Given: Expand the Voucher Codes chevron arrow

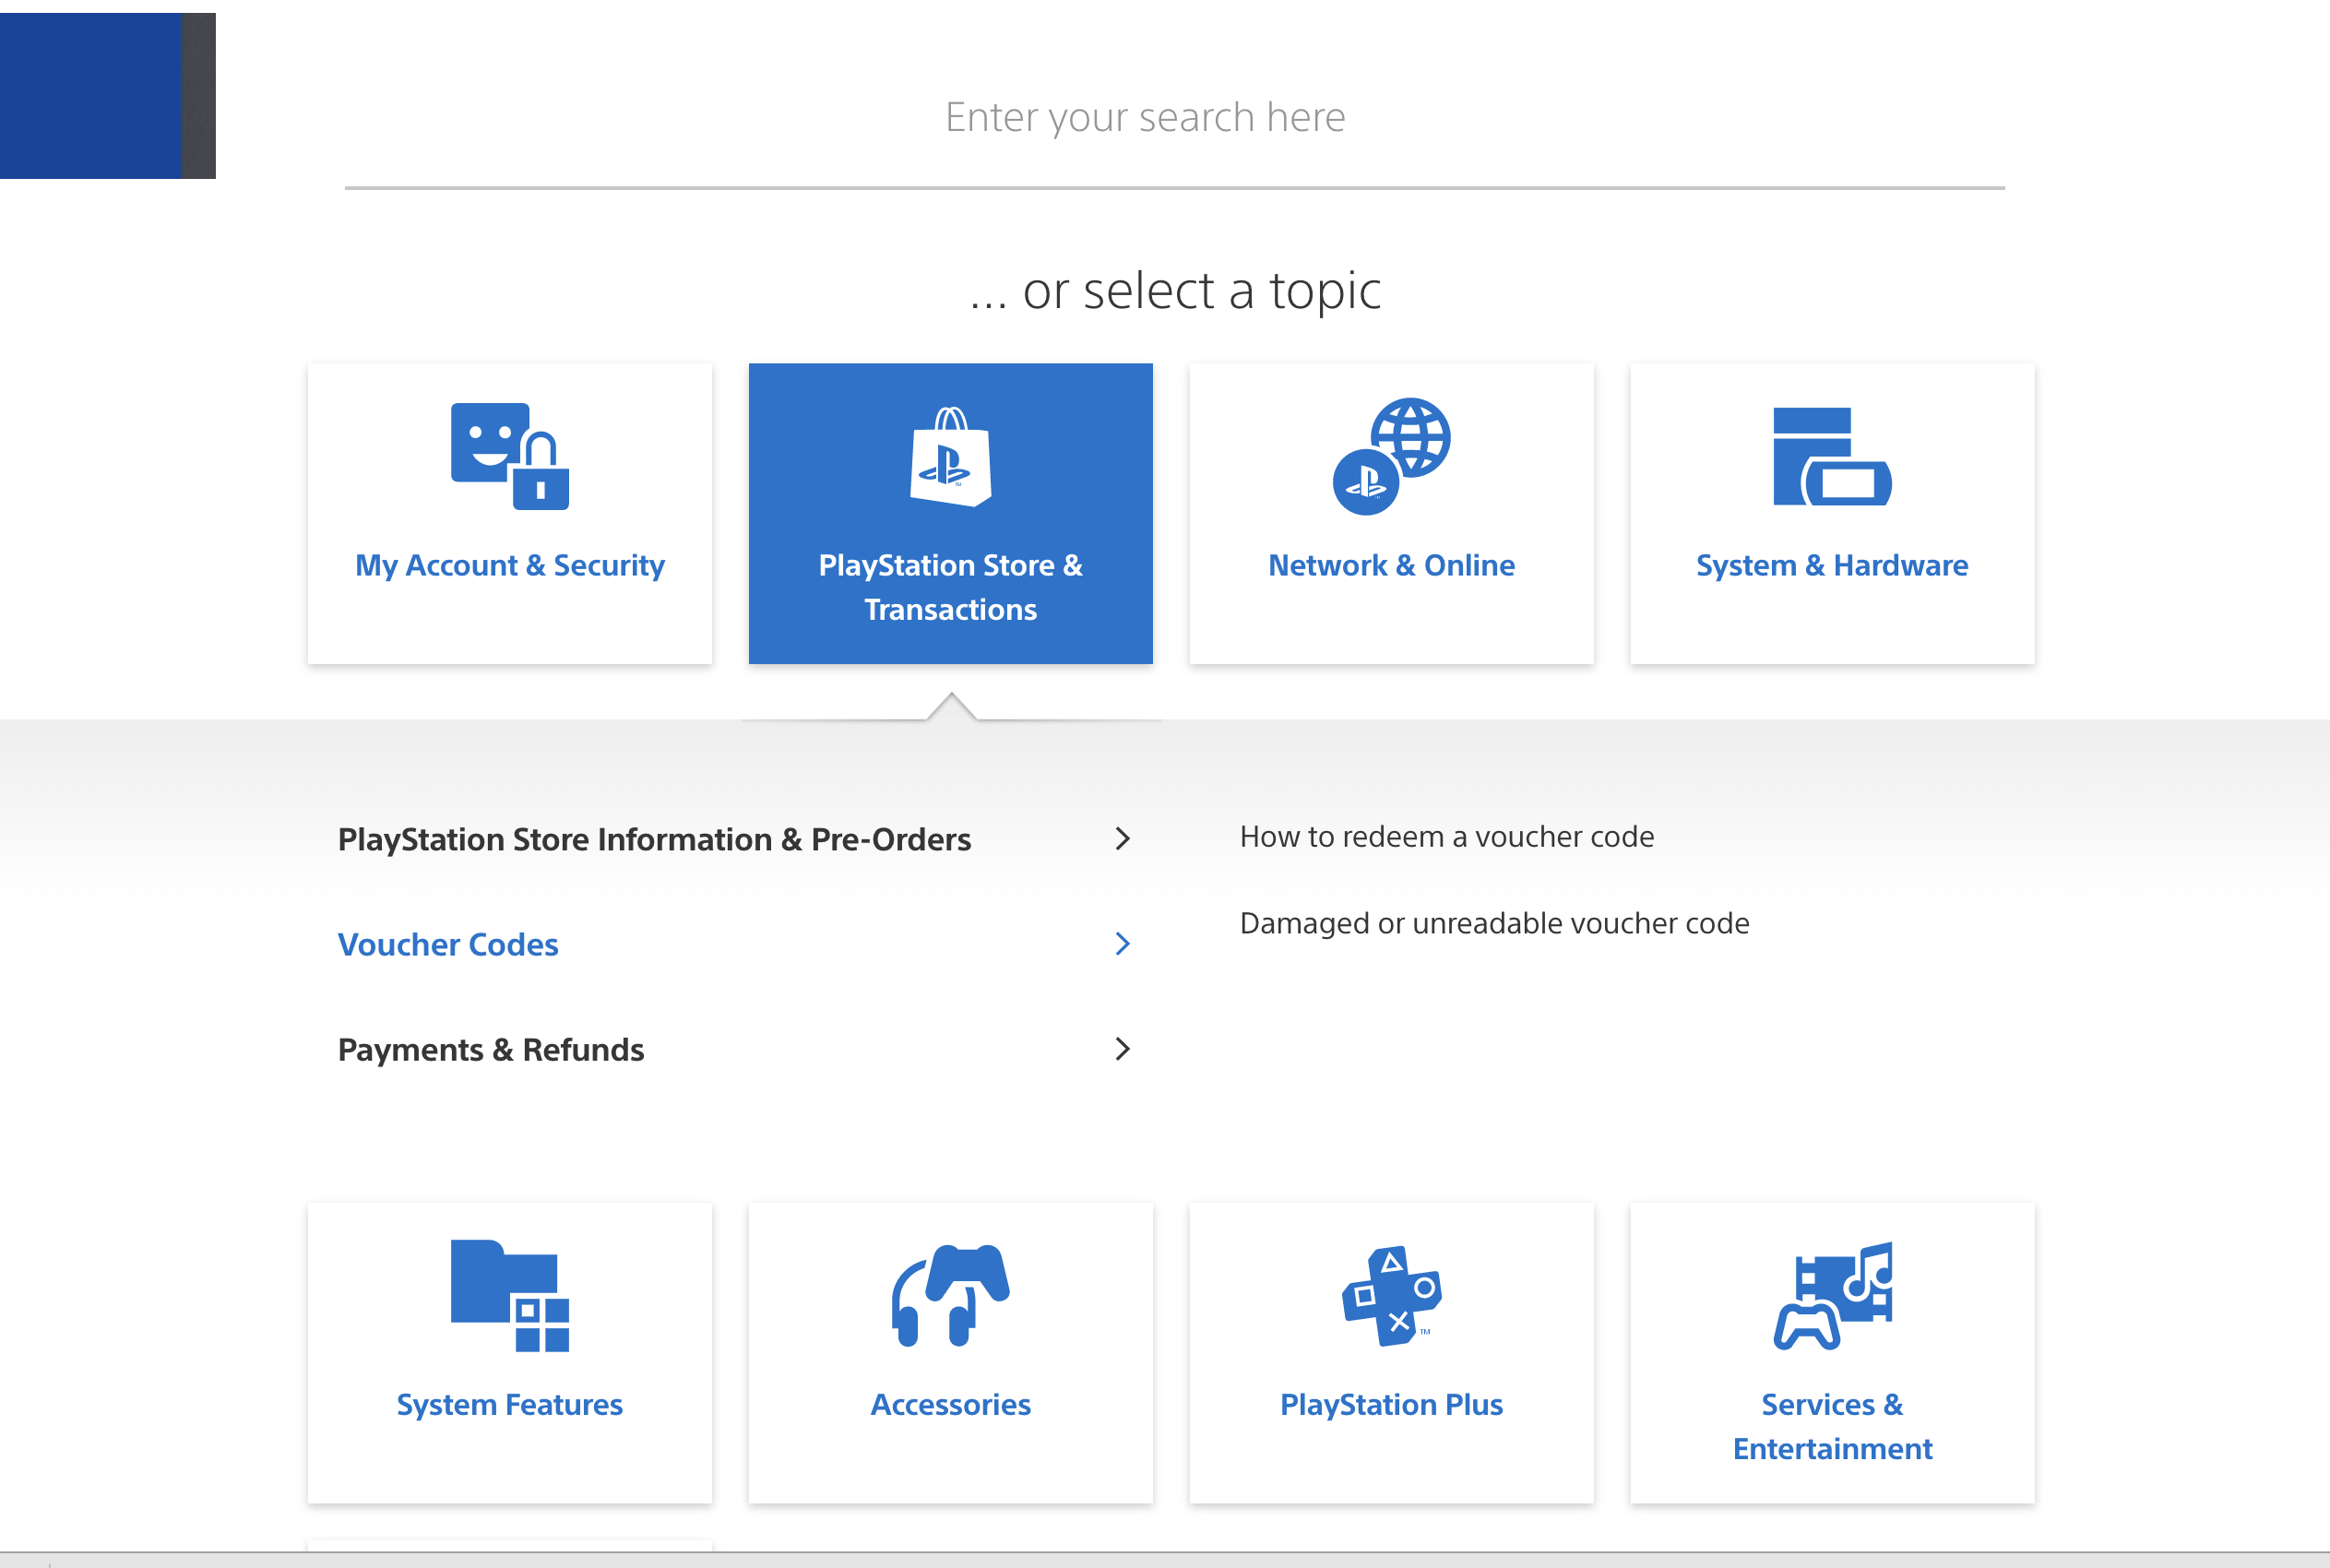Looking at the screenshot, I should pos(1122,943).
